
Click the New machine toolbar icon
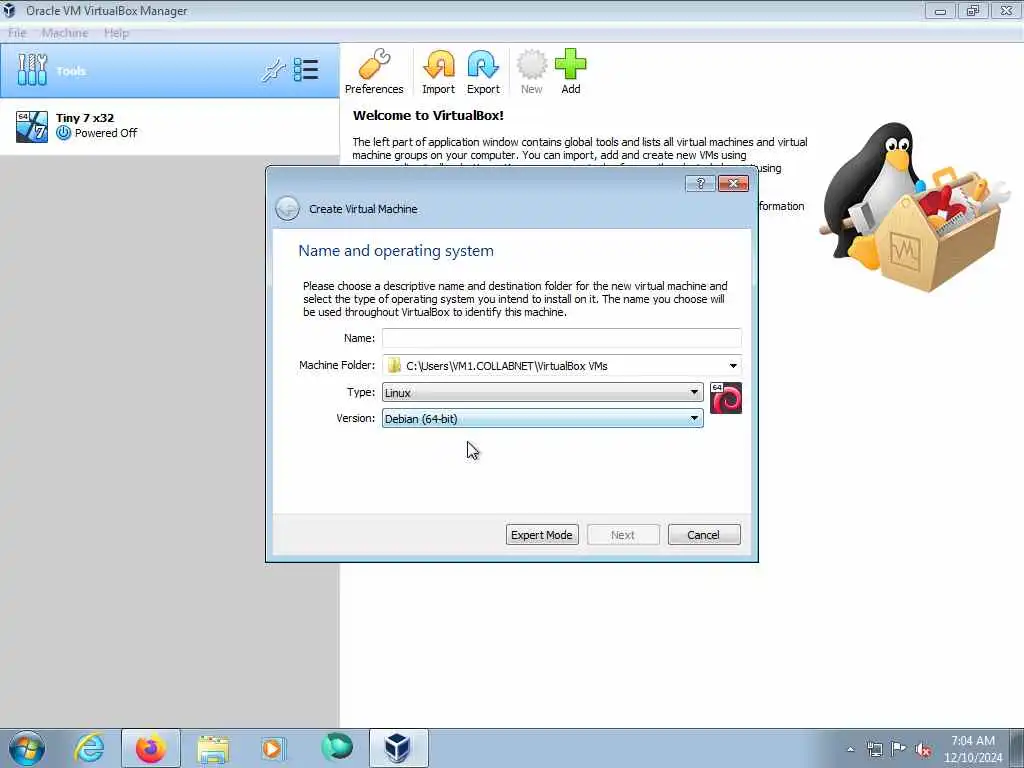[532, 72]
